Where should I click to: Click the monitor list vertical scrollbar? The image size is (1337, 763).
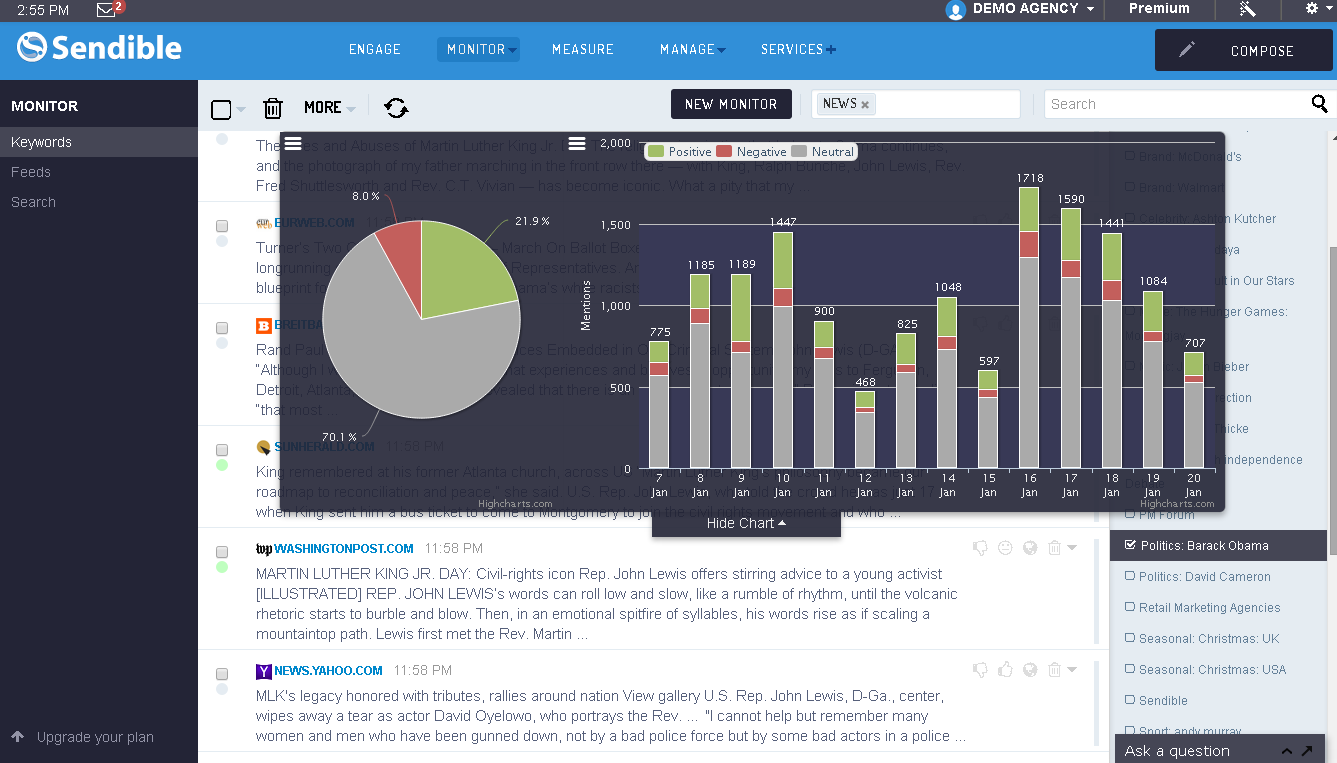pos(1331,400)
